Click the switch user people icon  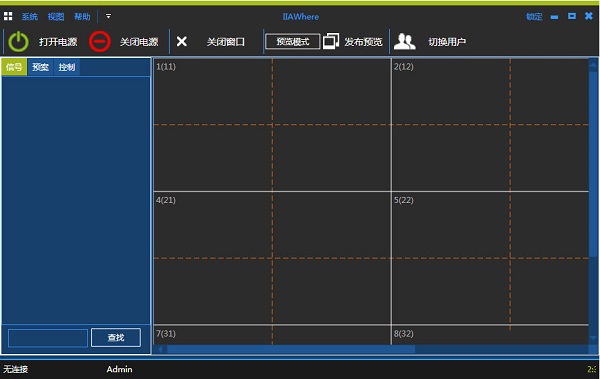tap(404, 41)
